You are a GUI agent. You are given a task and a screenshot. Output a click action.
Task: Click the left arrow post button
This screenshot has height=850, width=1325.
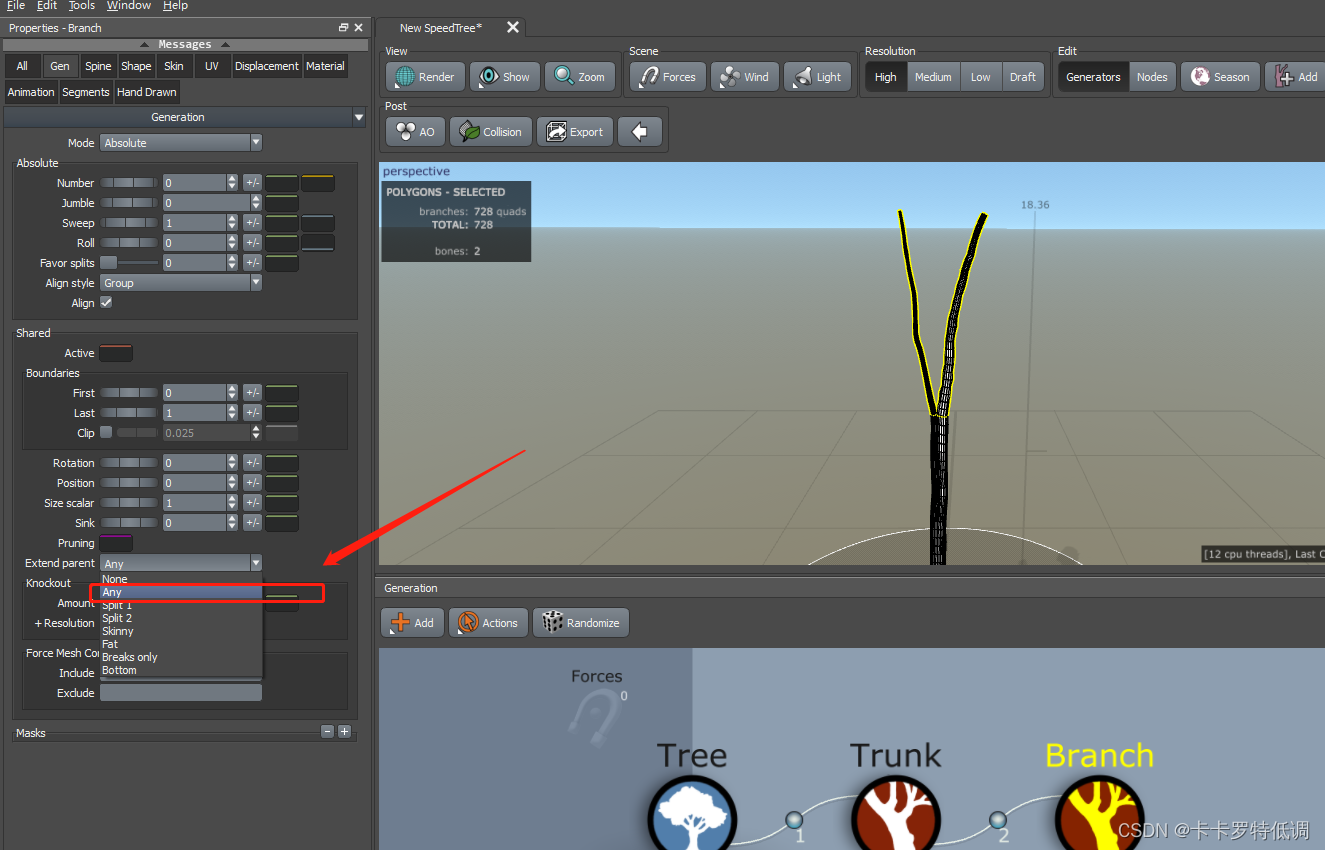[640, 132]
